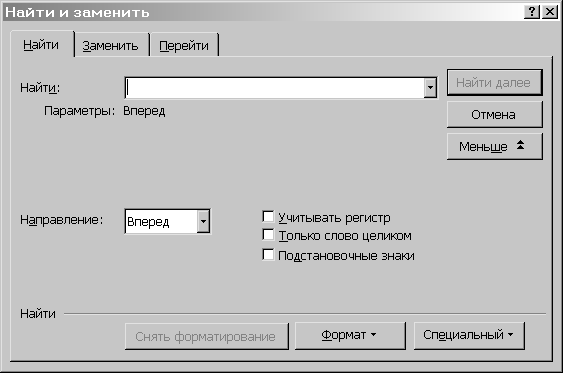Click Снять форматирование button
Viewport: 563px width, 373px height.
(206, 336)
